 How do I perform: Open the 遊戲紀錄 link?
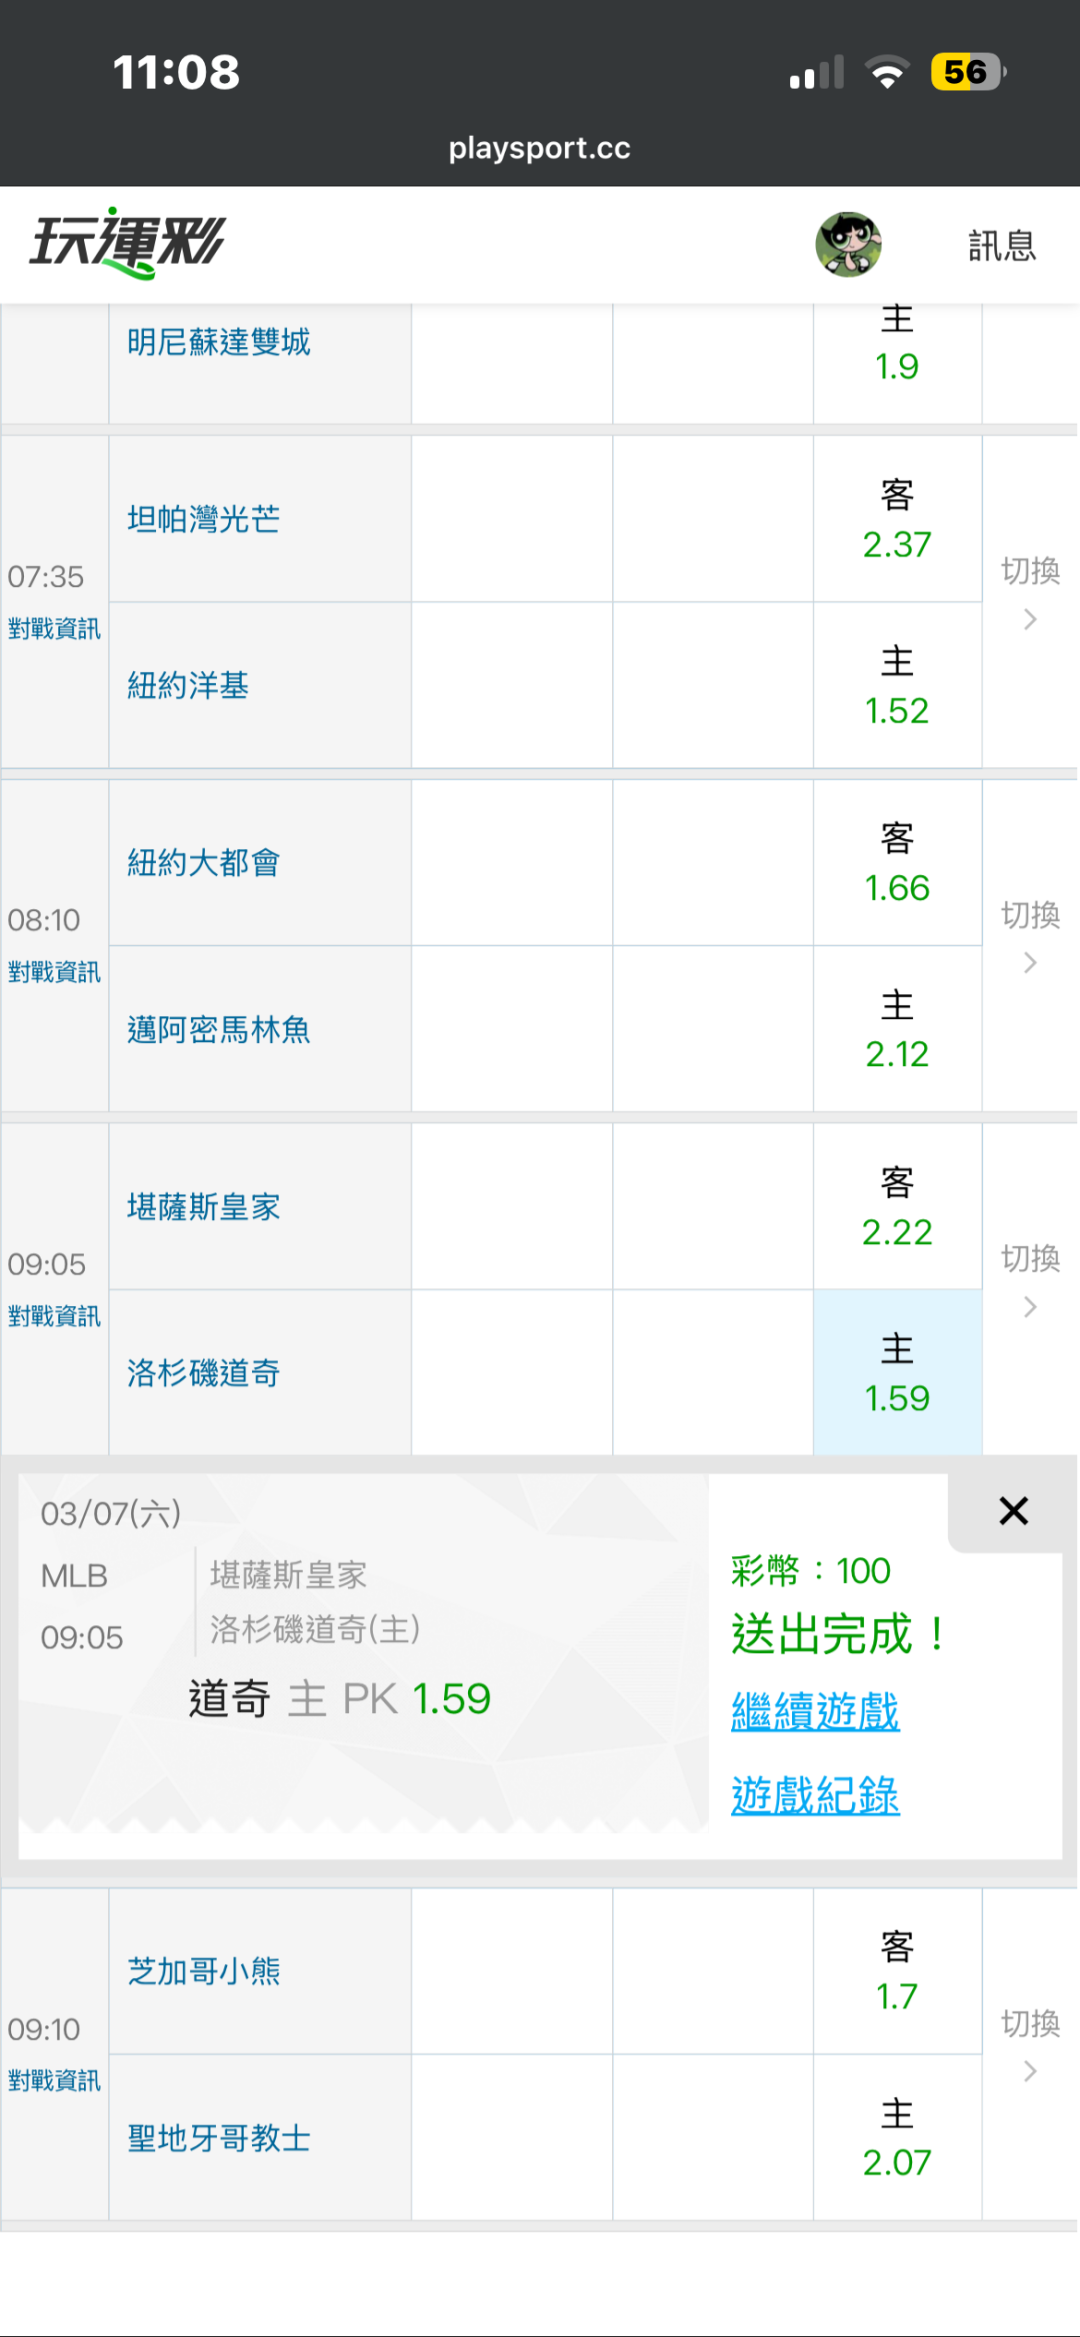(x=815, y=1795)
